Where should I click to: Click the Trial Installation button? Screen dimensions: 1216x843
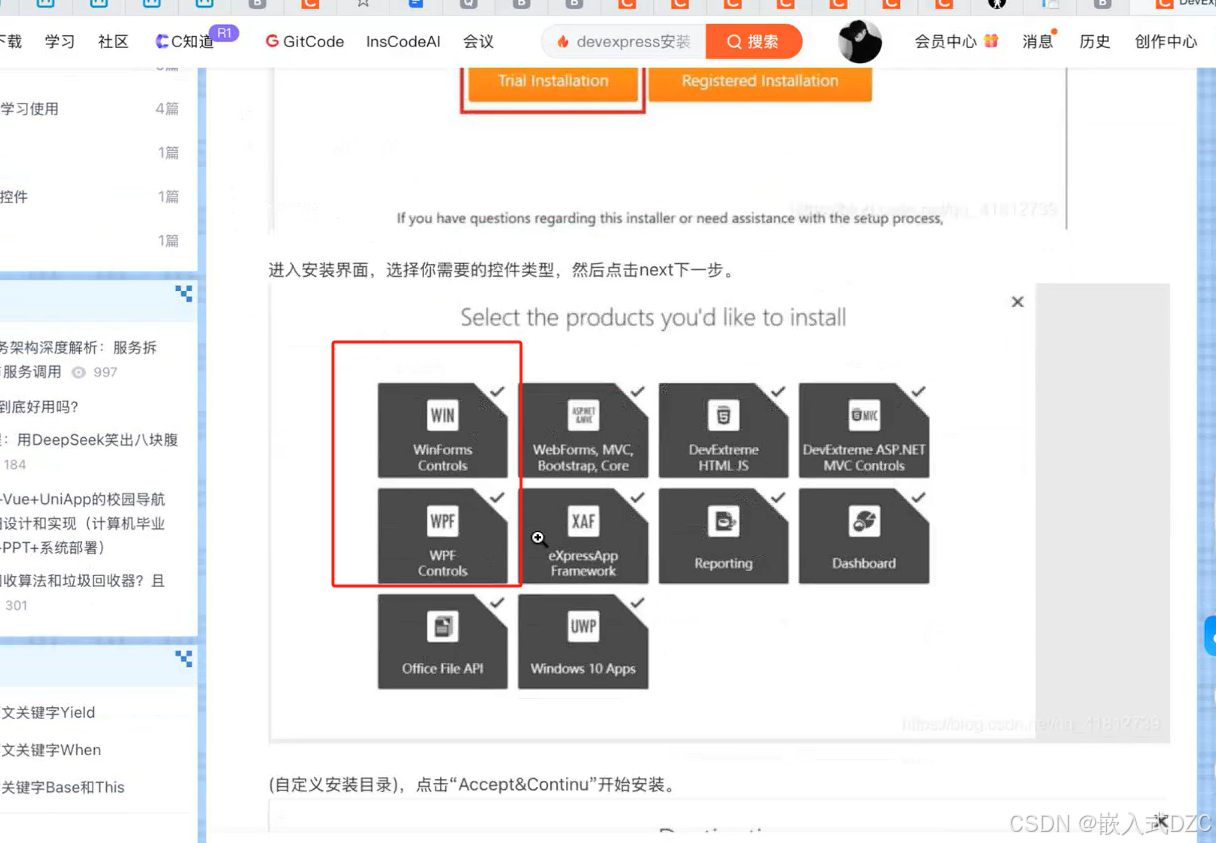click(x=553, y=81)
